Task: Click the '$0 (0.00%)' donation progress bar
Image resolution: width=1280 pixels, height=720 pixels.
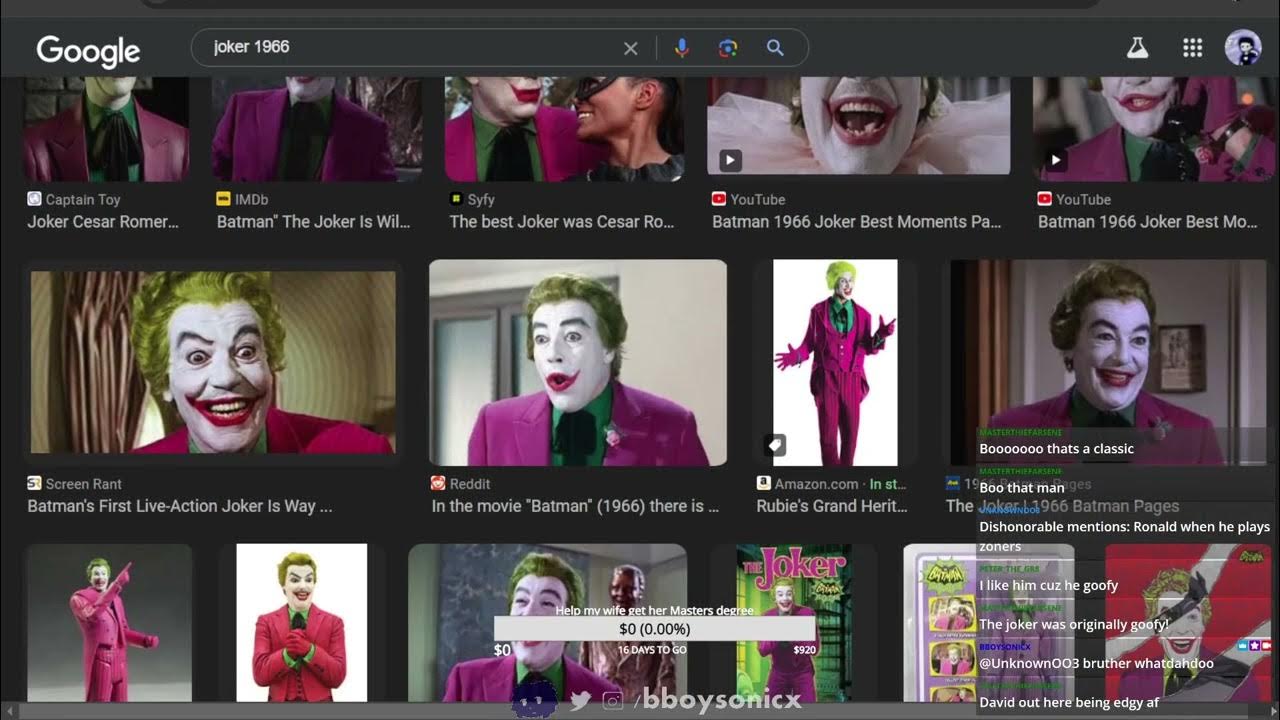Action: (x=654, y=629)
